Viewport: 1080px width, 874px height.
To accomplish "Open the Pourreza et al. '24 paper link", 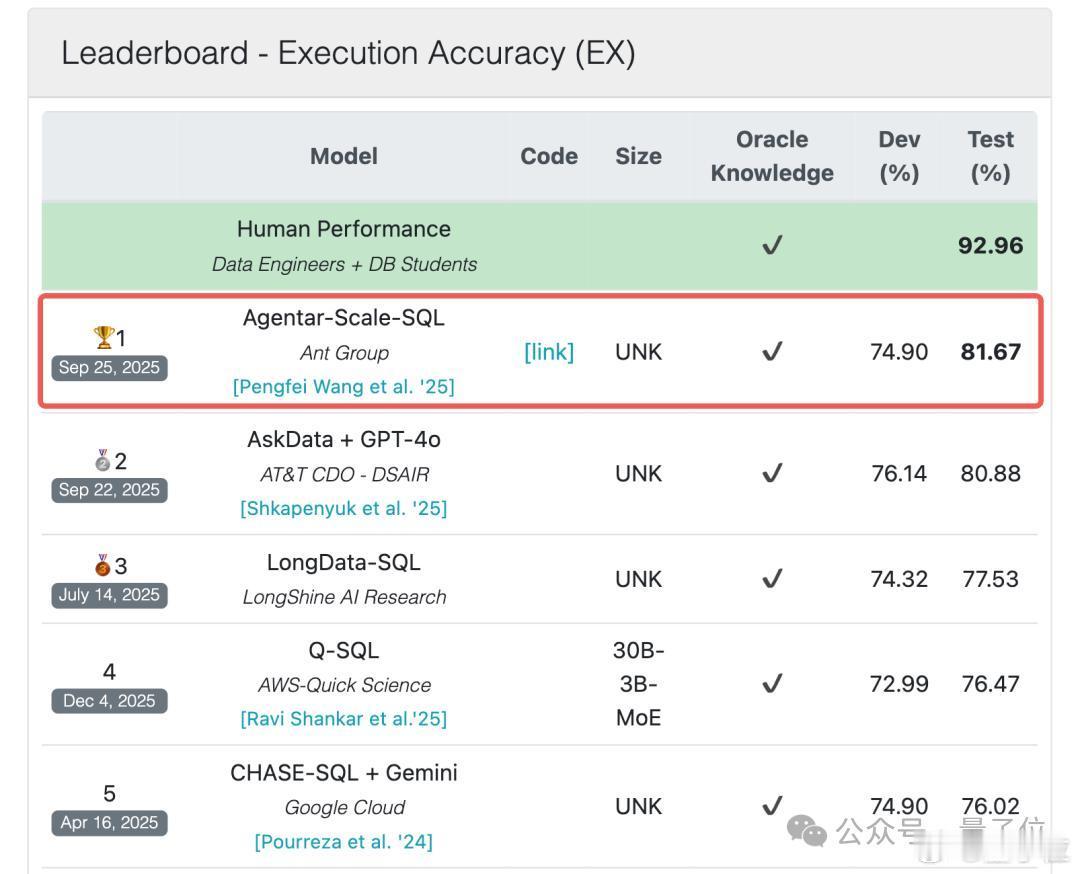I will [x=344, y=842].
